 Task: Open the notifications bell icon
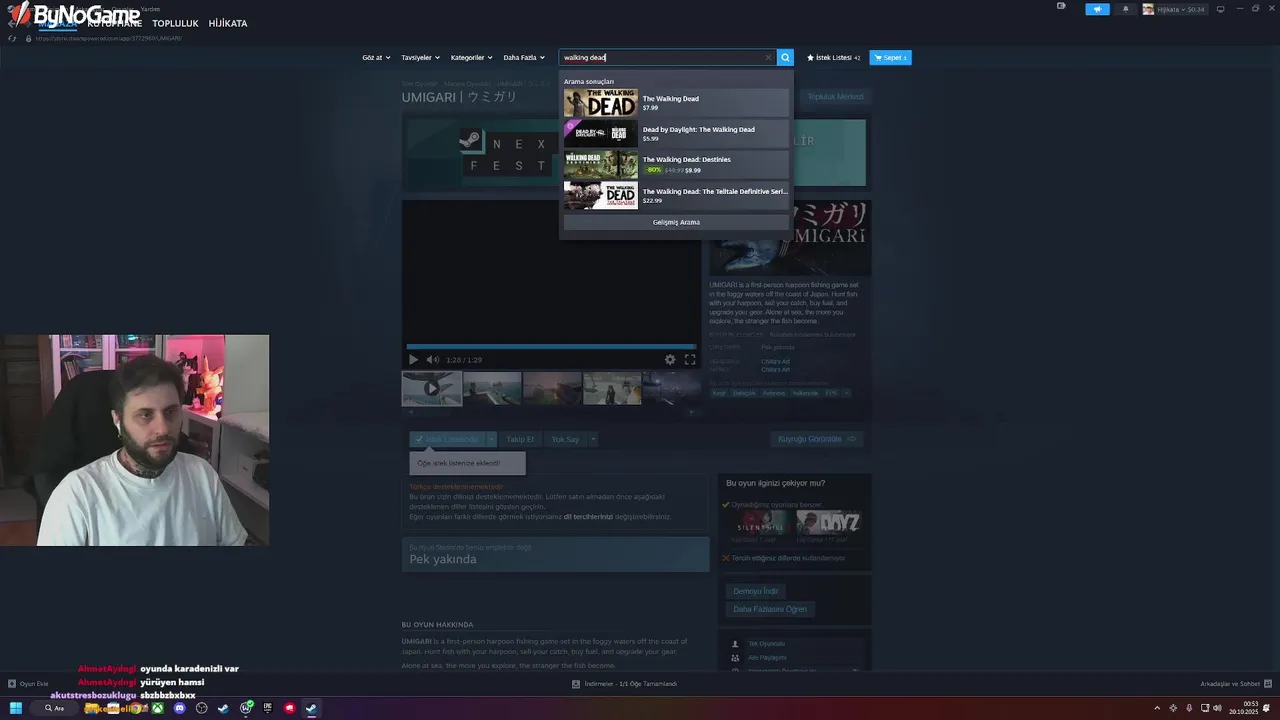coord(1125,9)
